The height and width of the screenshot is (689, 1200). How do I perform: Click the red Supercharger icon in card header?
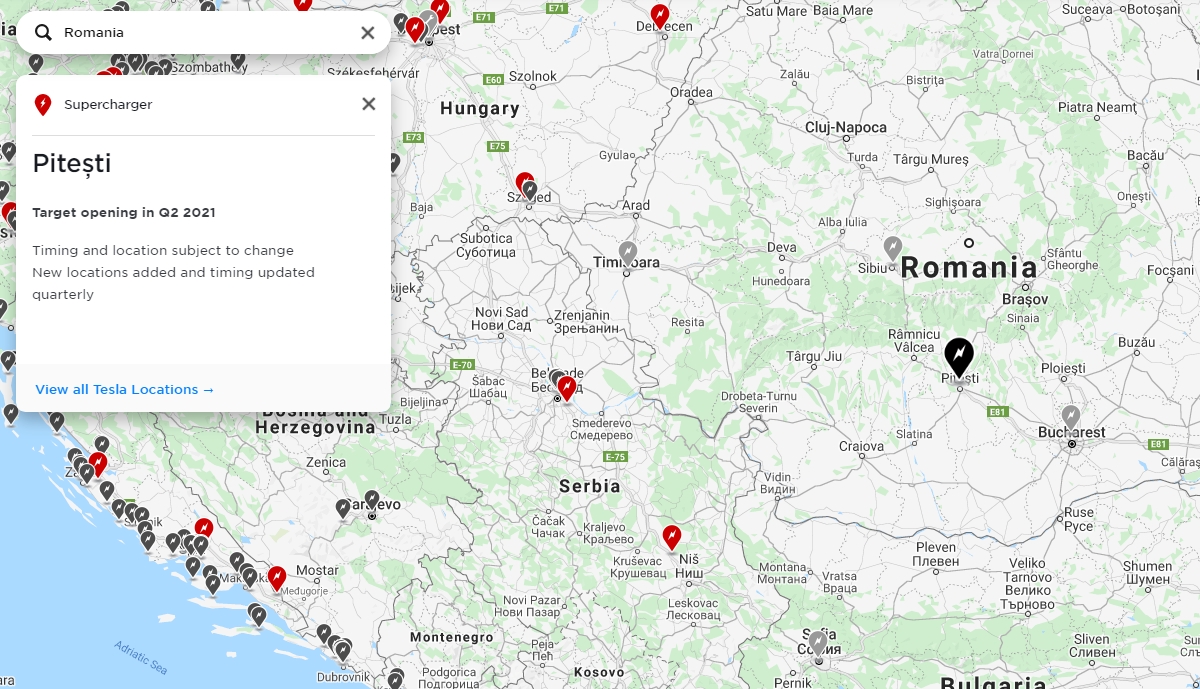coord(43,105)
